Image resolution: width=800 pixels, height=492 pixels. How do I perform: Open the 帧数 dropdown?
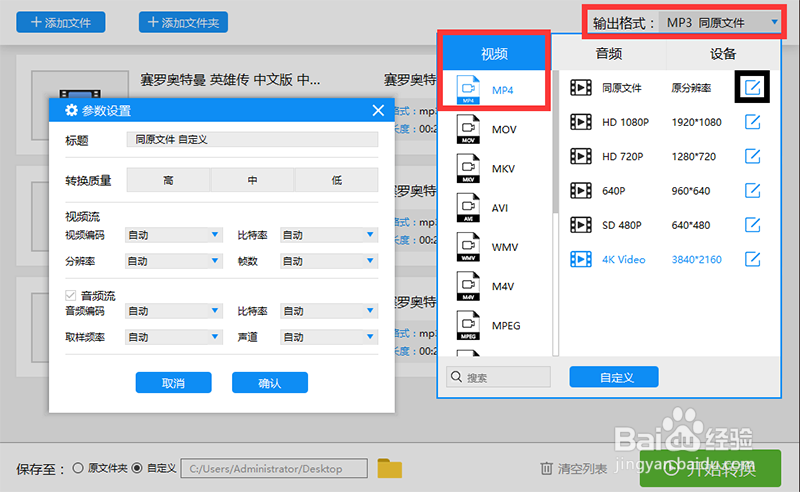coord(329,261)
